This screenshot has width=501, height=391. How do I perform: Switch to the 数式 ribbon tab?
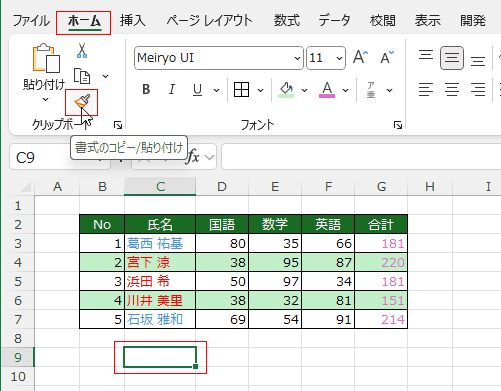tap(286, 21)
